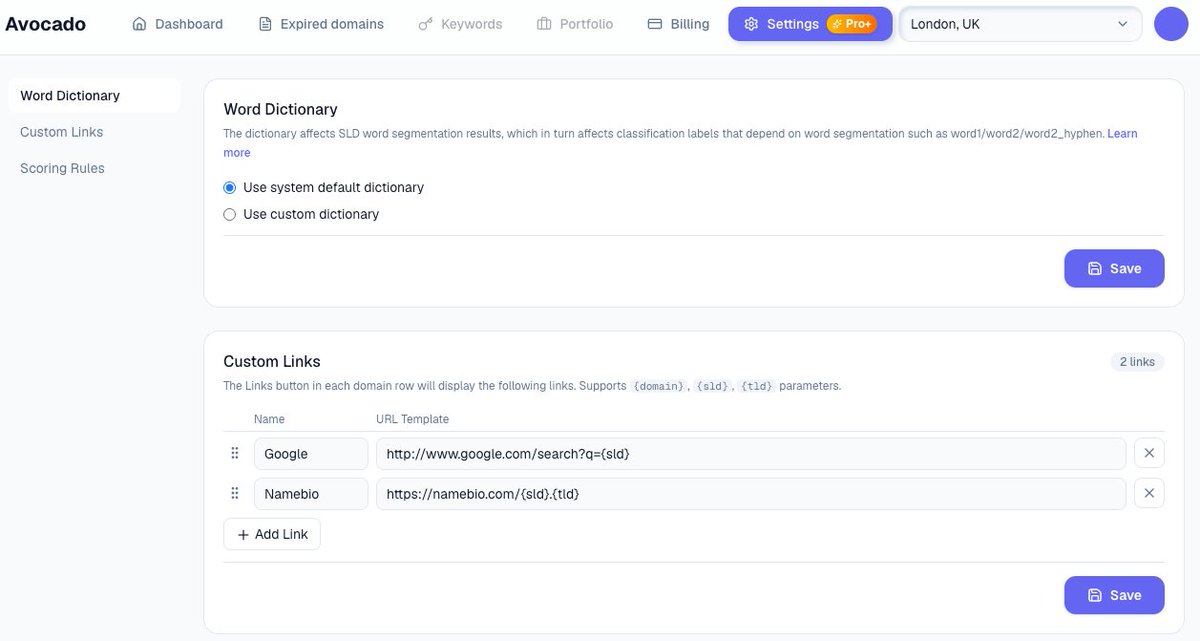
Task: Open the London, UK location dropdown
Action: point(1021,24)
